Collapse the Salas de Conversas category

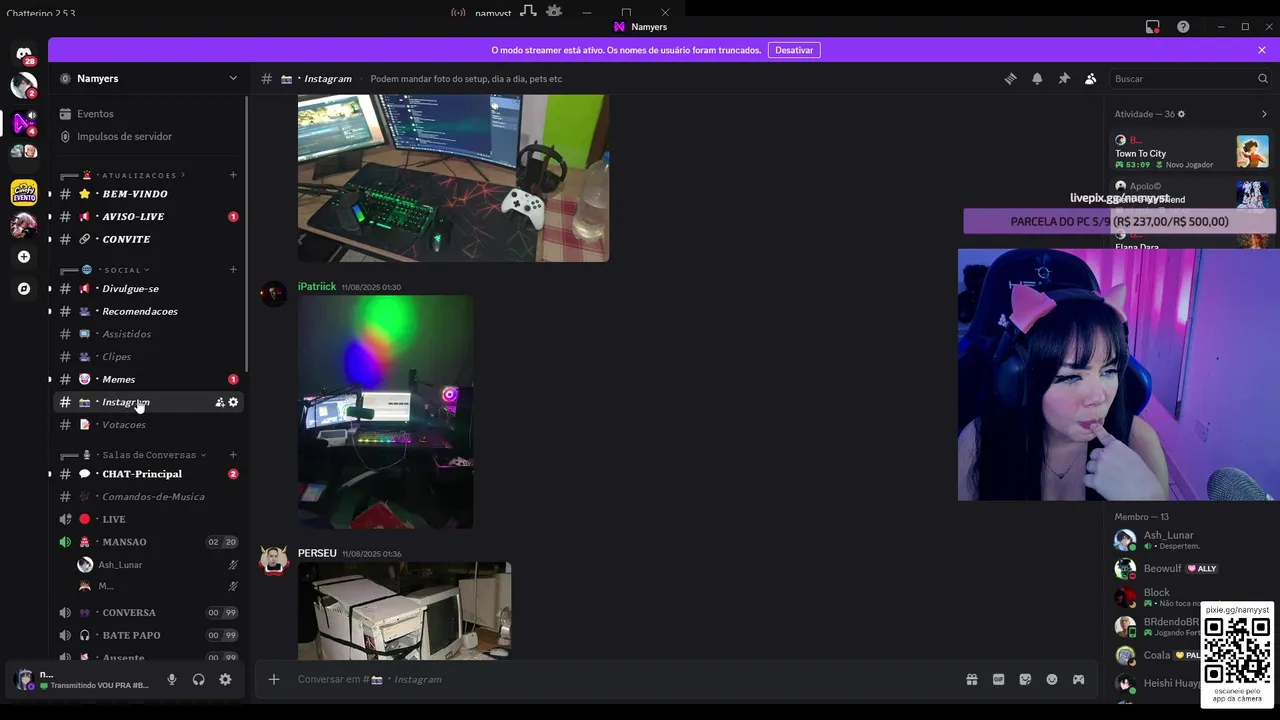pyautogui.click(x=150, y=455)
